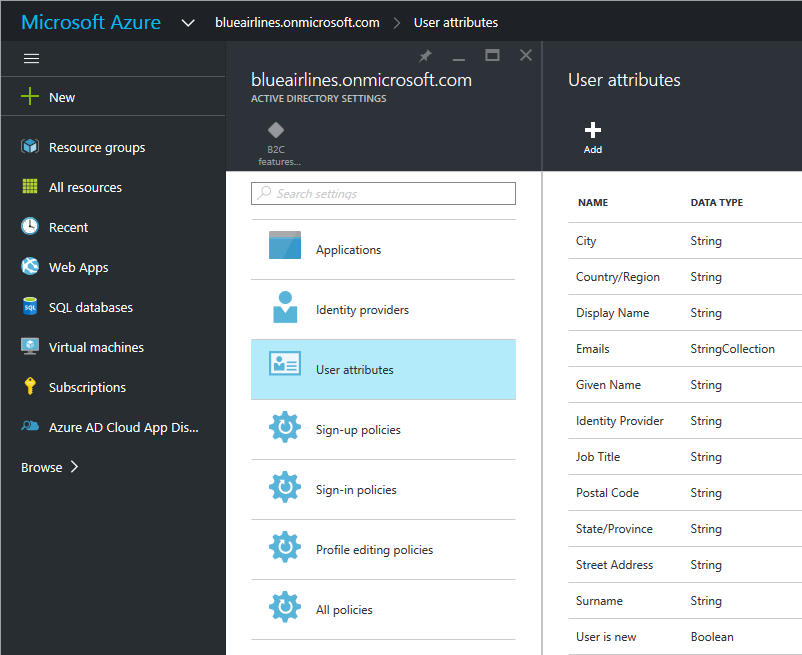Click the Boolean data type cell
The image size is (802, 655).
(712, 637)
